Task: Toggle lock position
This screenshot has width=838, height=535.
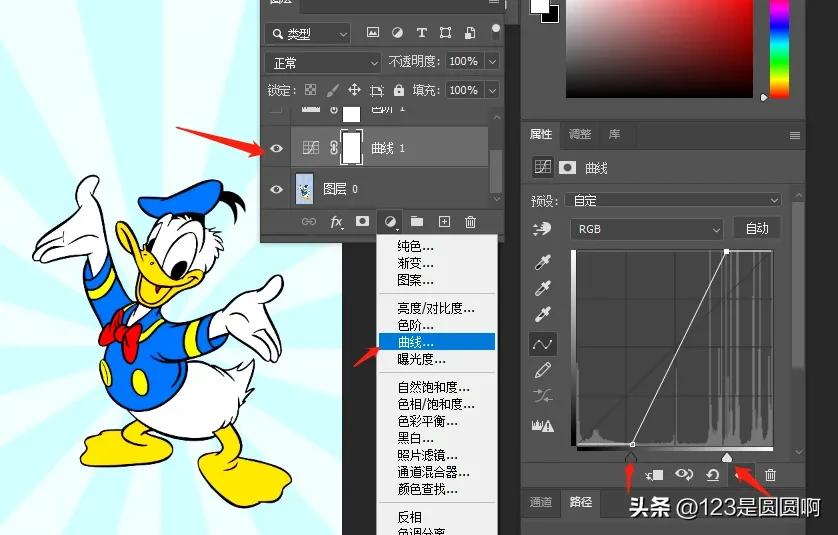Action: [x=354, y=90]
